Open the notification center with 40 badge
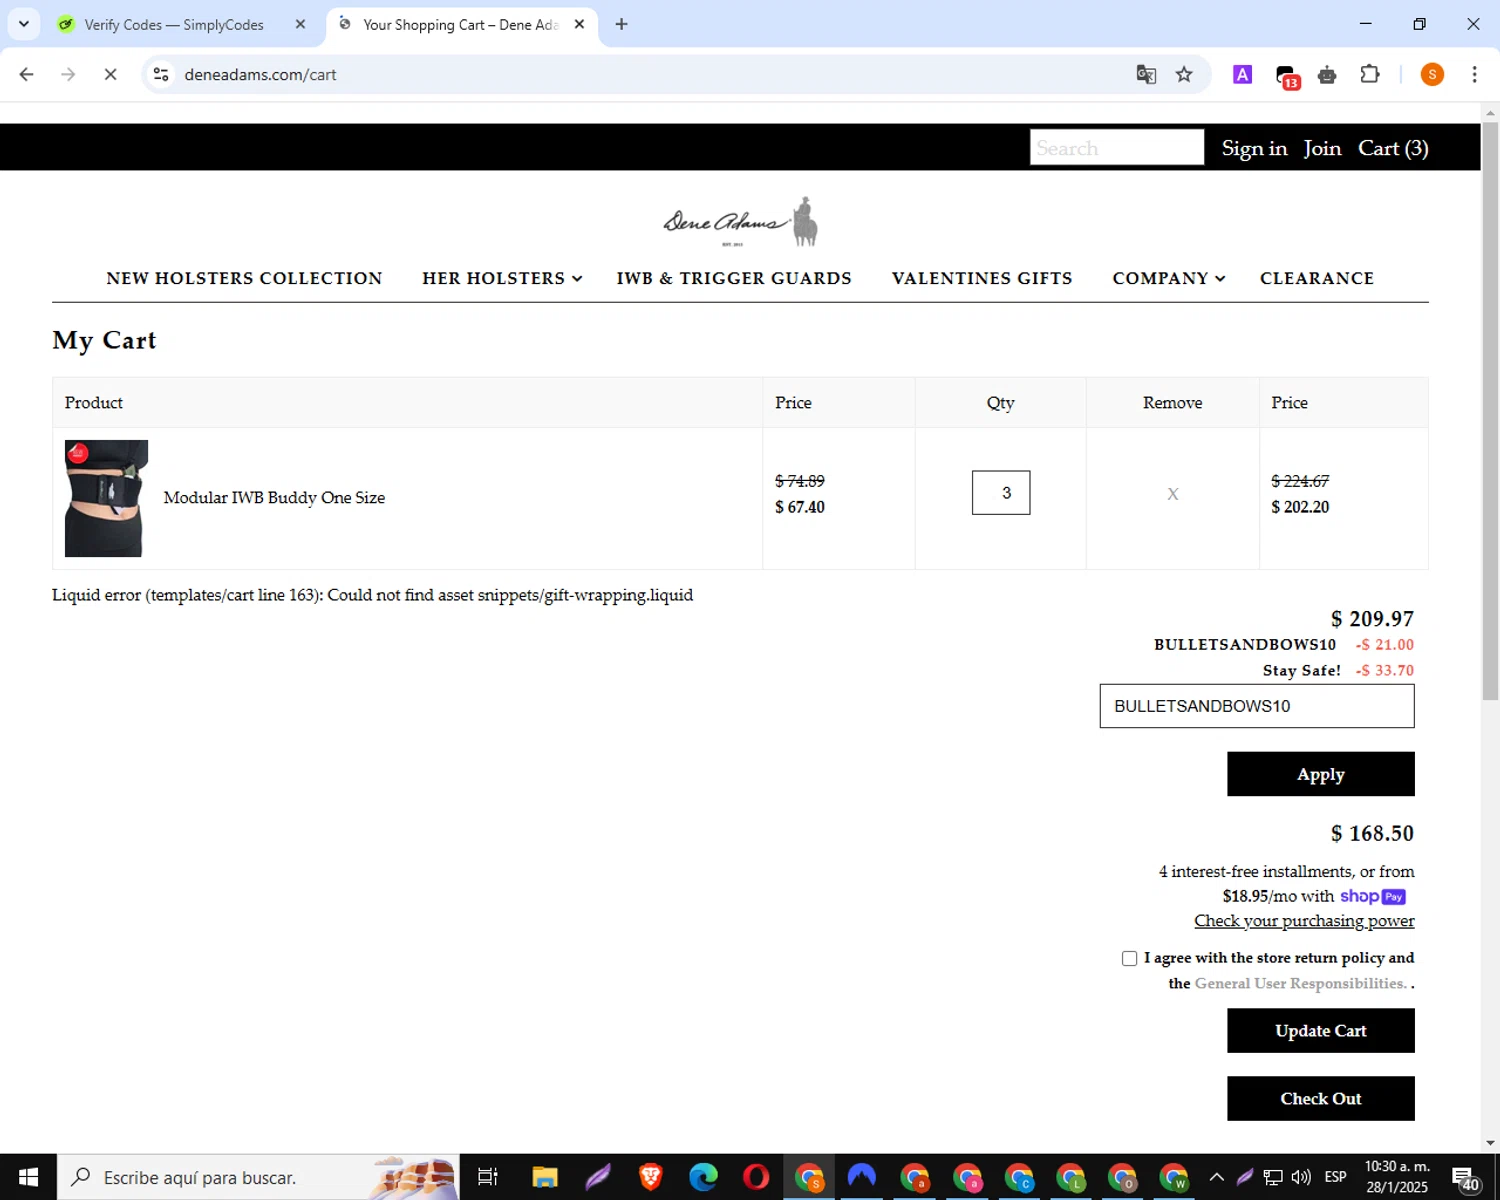The height and width of the screenshot is (1200, 1500). coord(1465,1178)
